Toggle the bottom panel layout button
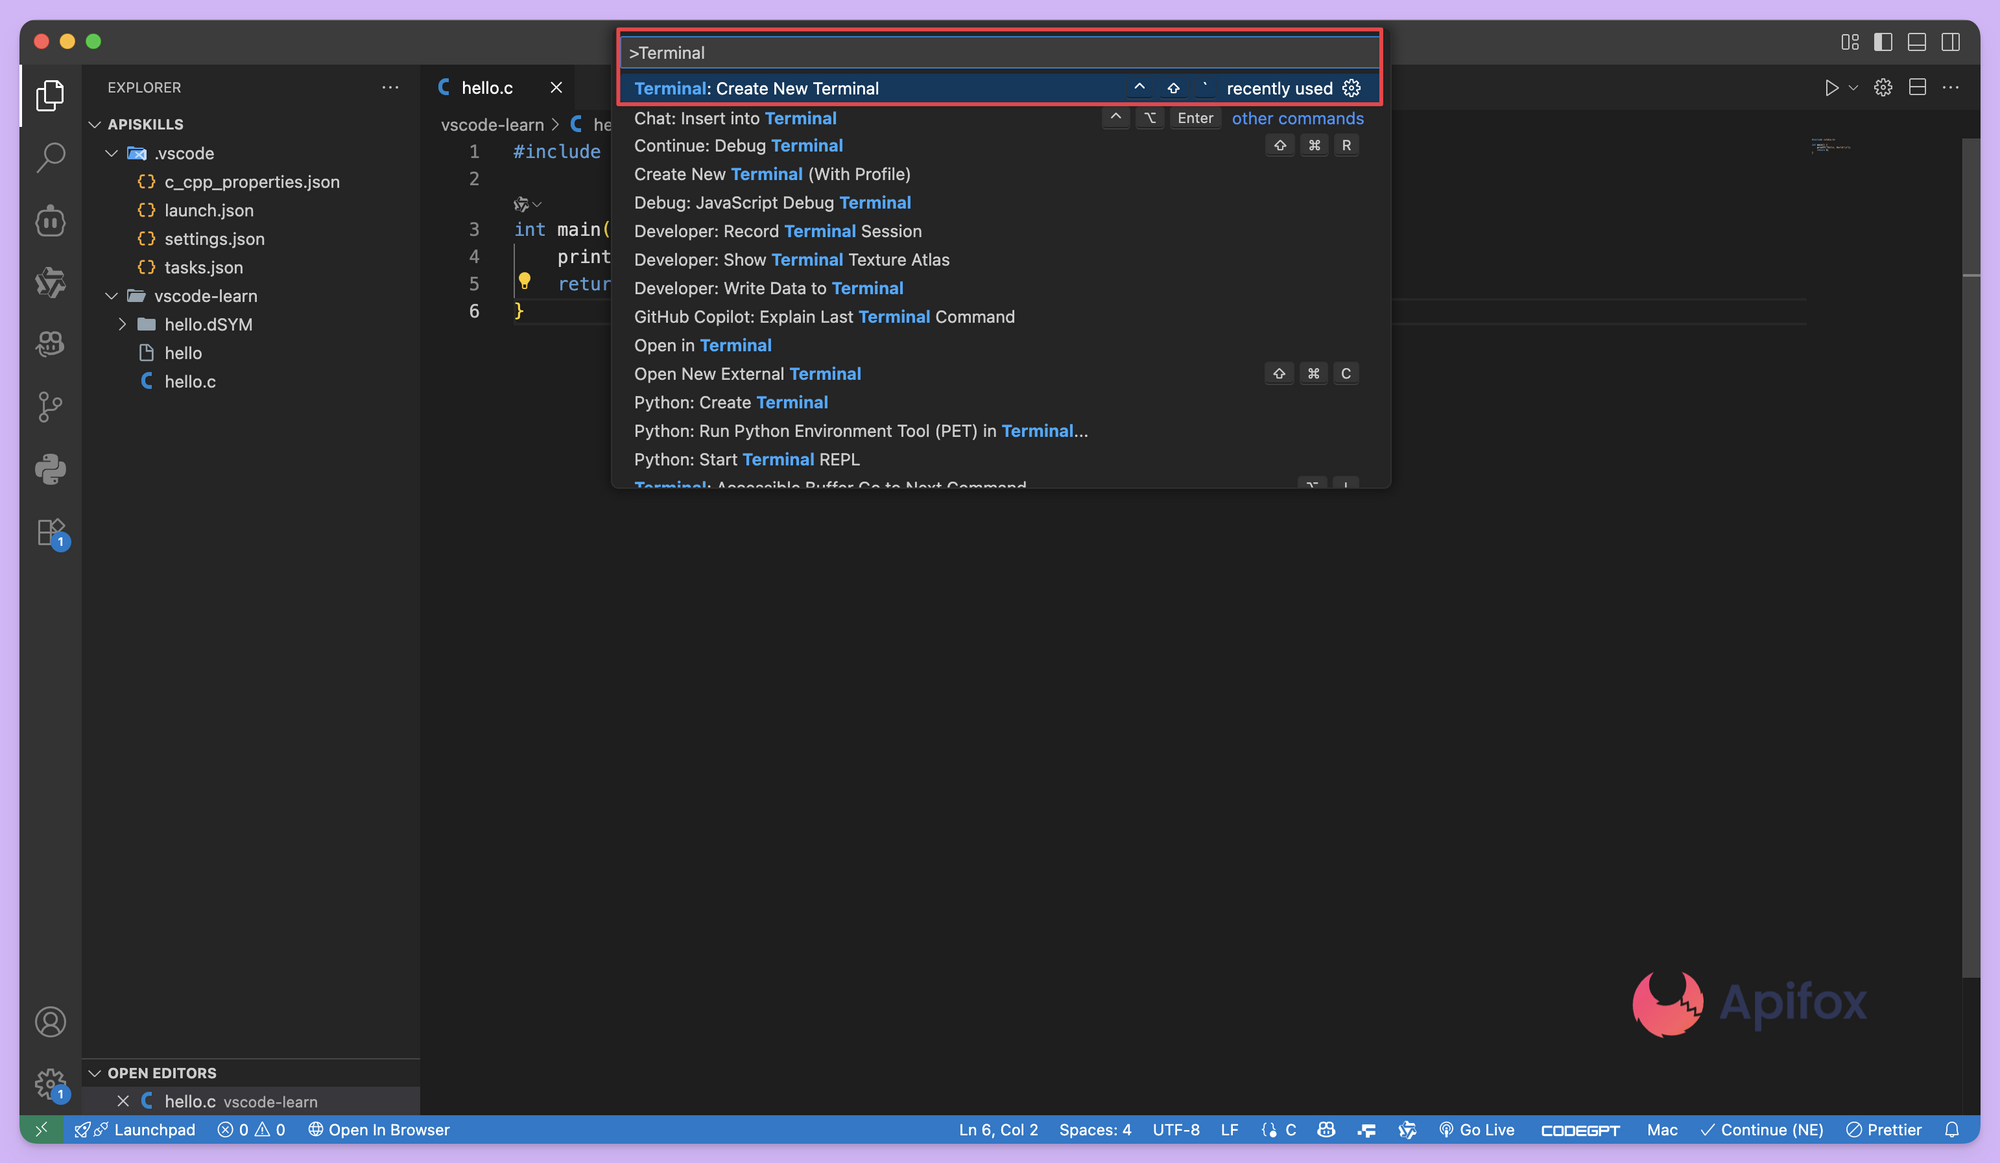 pyautogui.click(x=1917, y=42)
